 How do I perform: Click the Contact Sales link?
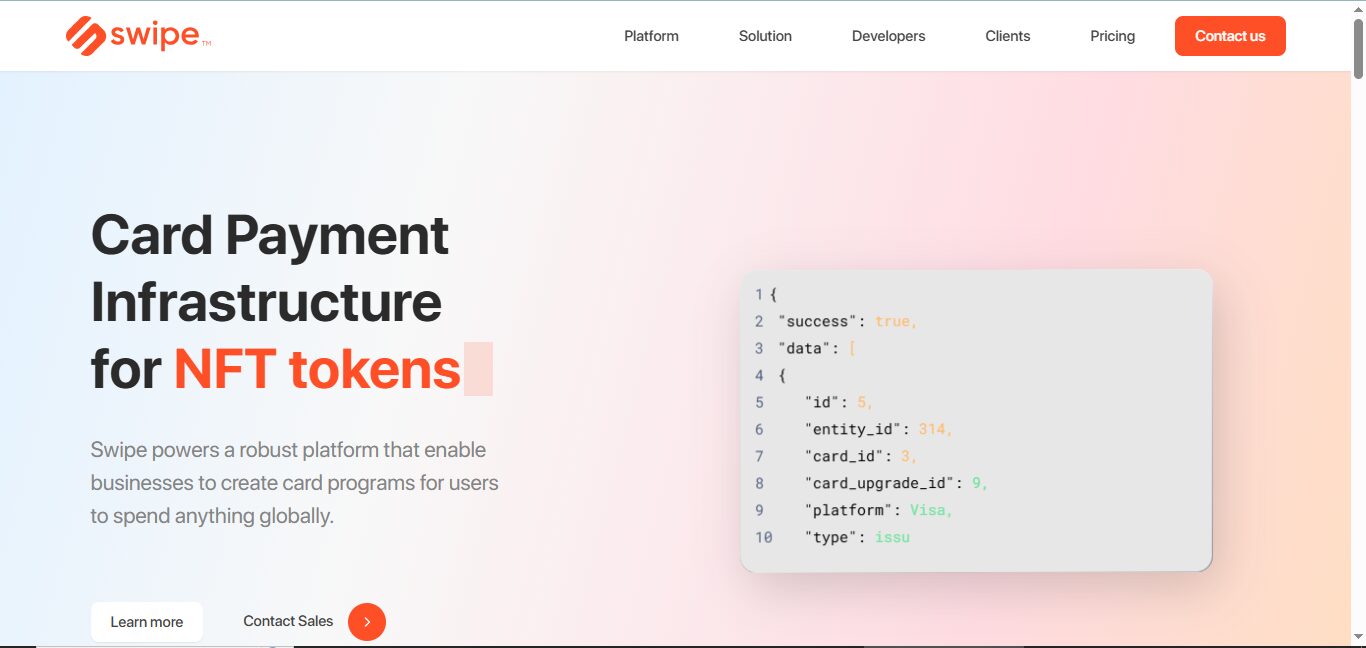coord(288,621)
